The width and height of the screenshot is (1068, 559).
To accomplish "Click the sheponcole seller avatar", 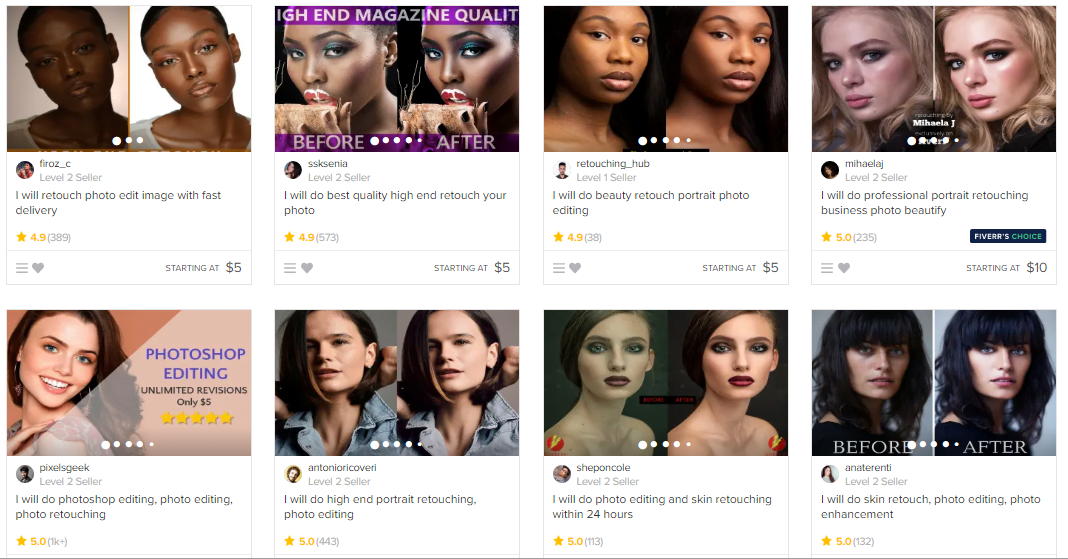I will [562, 474].
